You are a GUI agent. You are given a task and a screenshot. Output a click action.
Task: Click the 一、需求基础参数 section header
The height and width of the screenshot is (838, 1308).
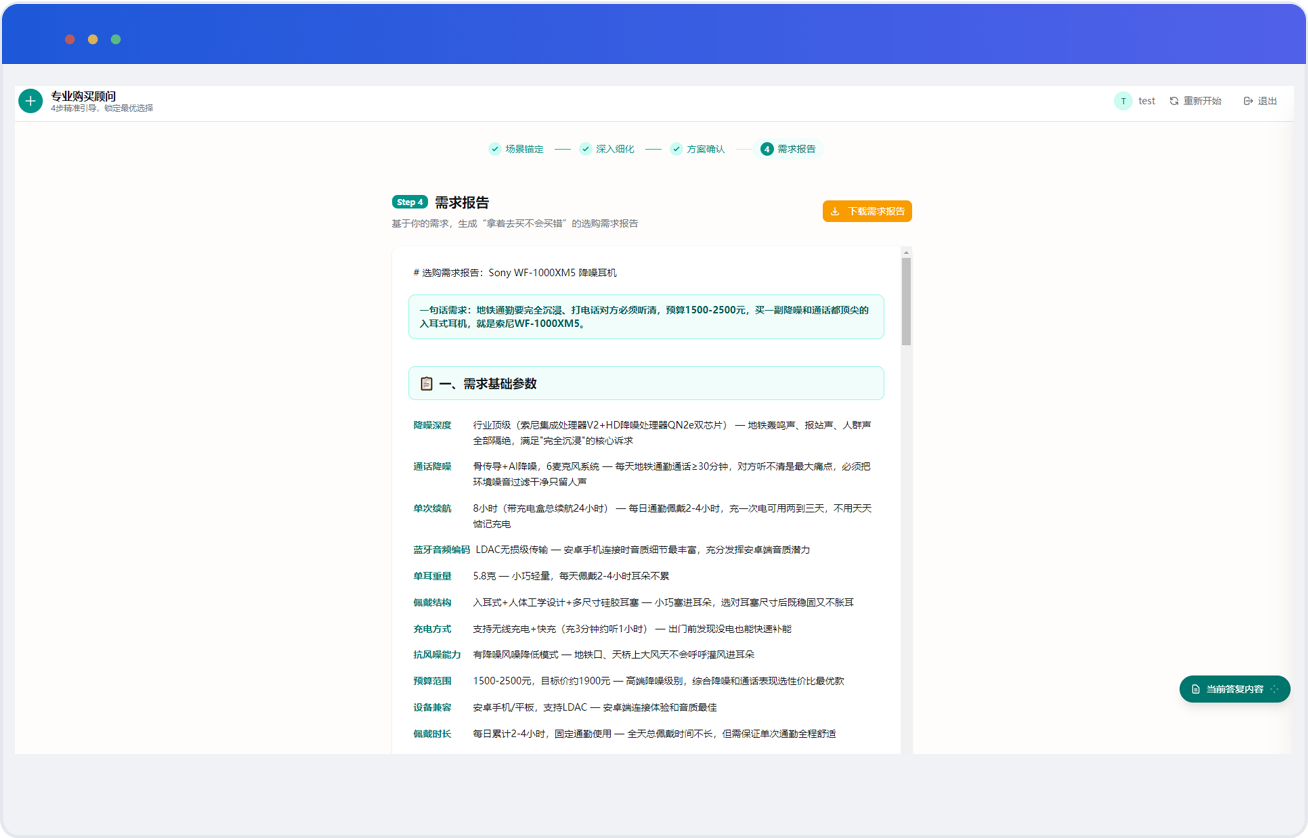(x=646, y=384)
